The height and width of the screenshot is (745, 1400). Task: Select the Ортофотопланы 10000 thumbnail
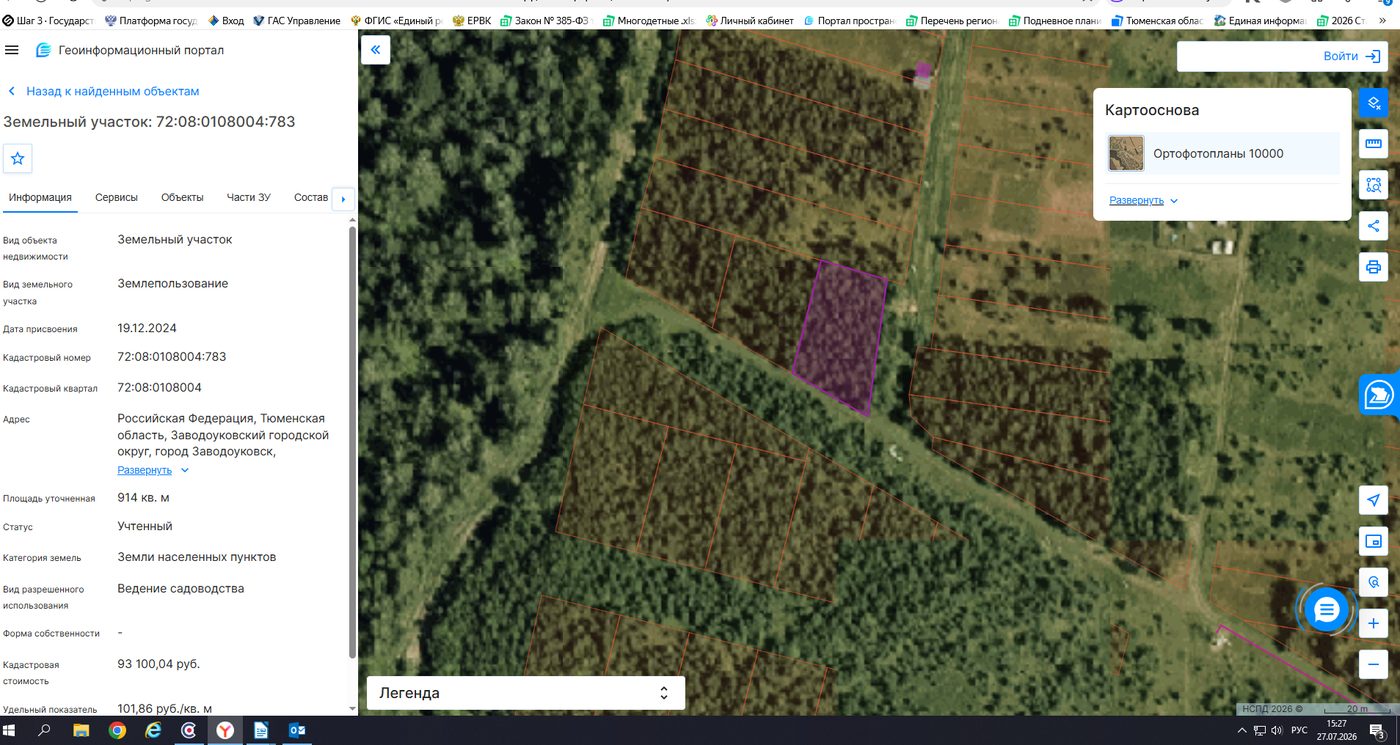click(x=1126, y=154)
